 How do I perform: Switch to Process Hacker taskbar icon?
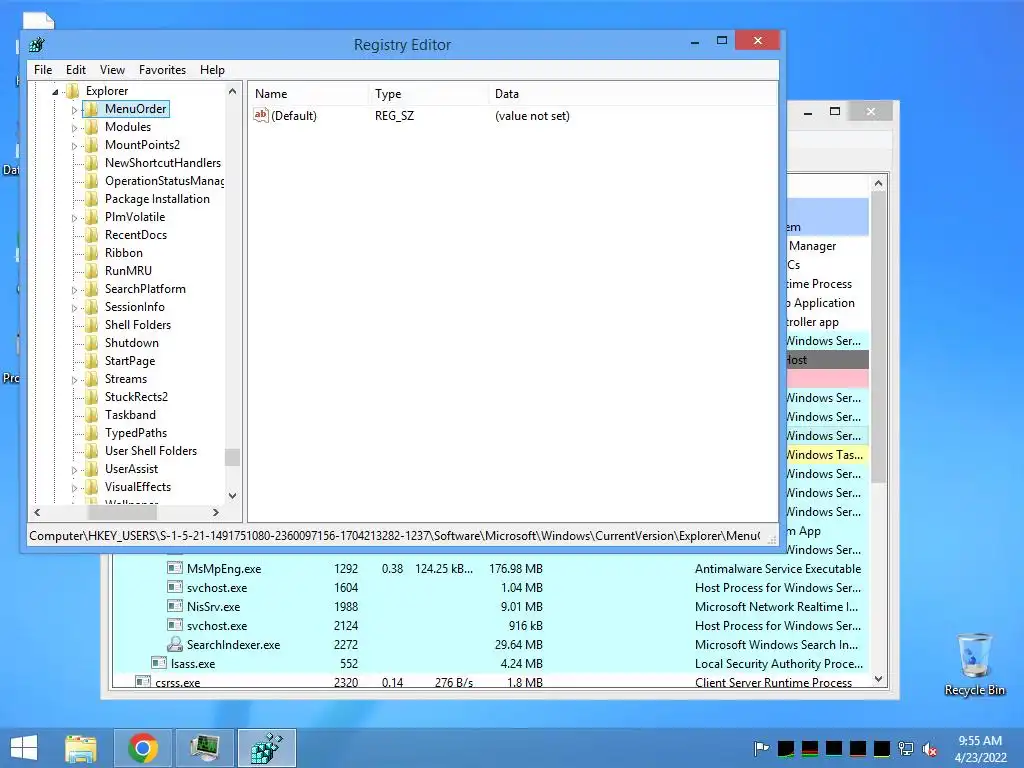tap(204, 748)
